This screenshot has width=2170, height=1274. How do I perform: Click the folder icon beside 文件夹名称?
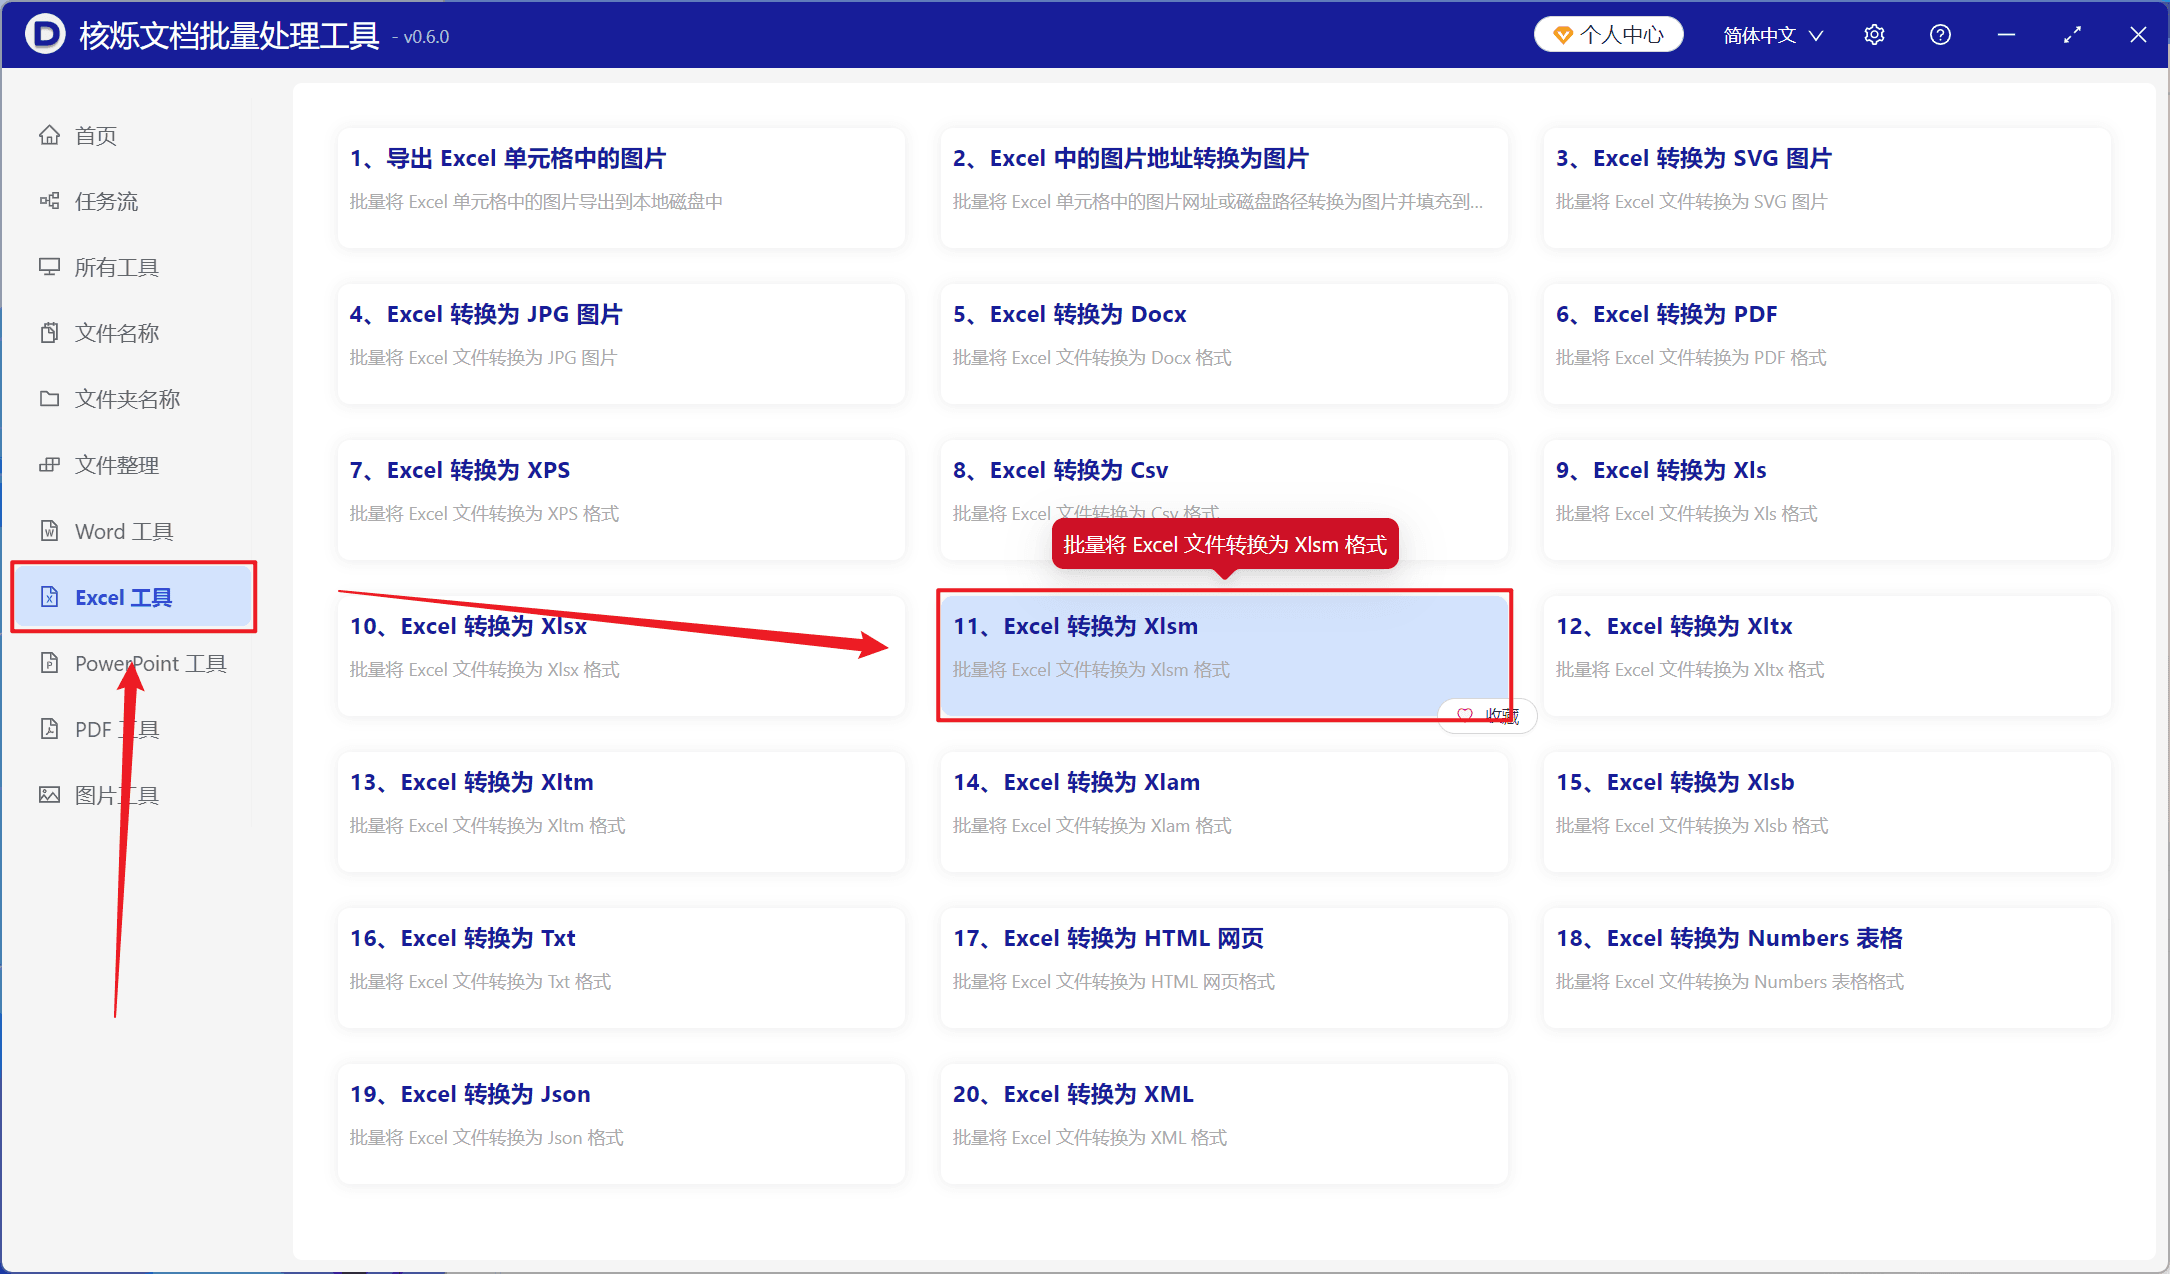click(x=49, y=399)
